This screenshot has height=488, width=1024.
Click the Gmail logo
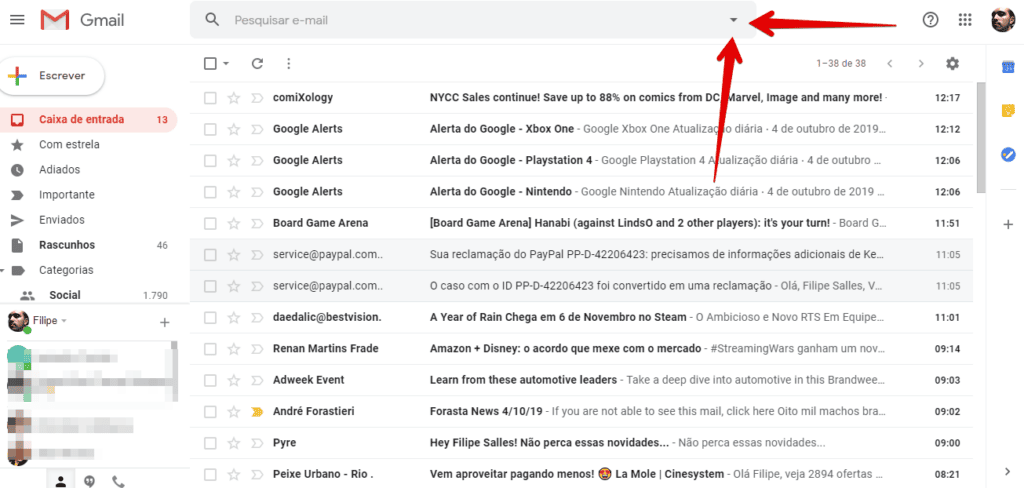point(82,20)
